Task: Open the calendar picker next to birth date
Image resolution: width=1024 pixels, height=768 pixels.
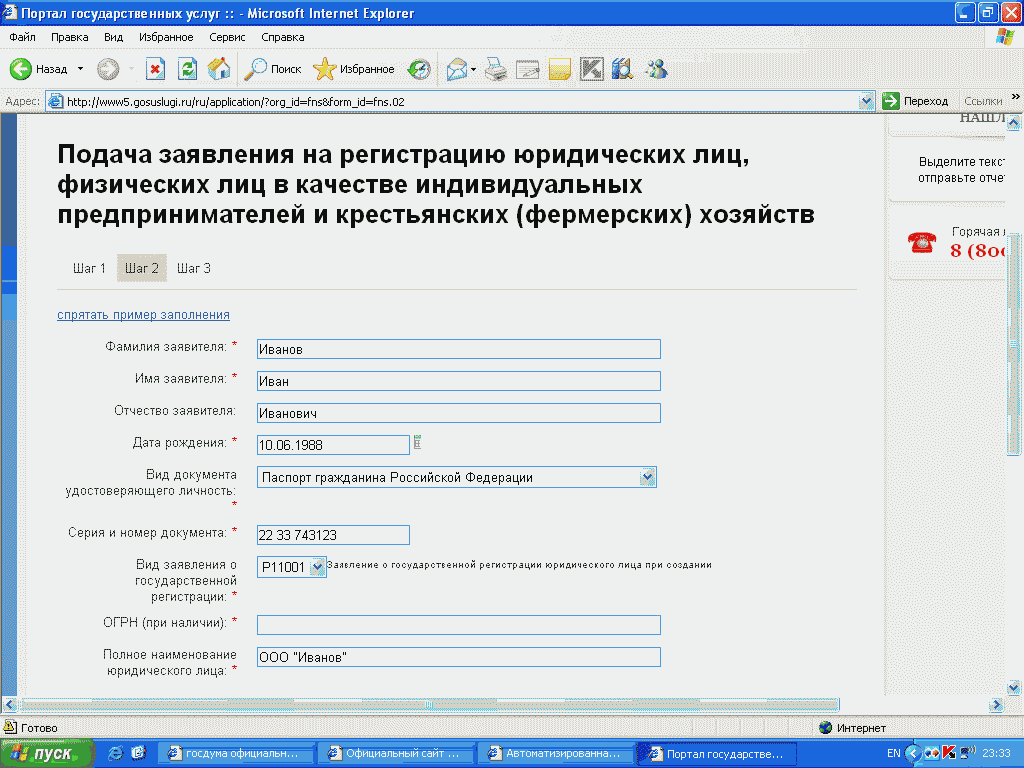Action: click(417, 443)
